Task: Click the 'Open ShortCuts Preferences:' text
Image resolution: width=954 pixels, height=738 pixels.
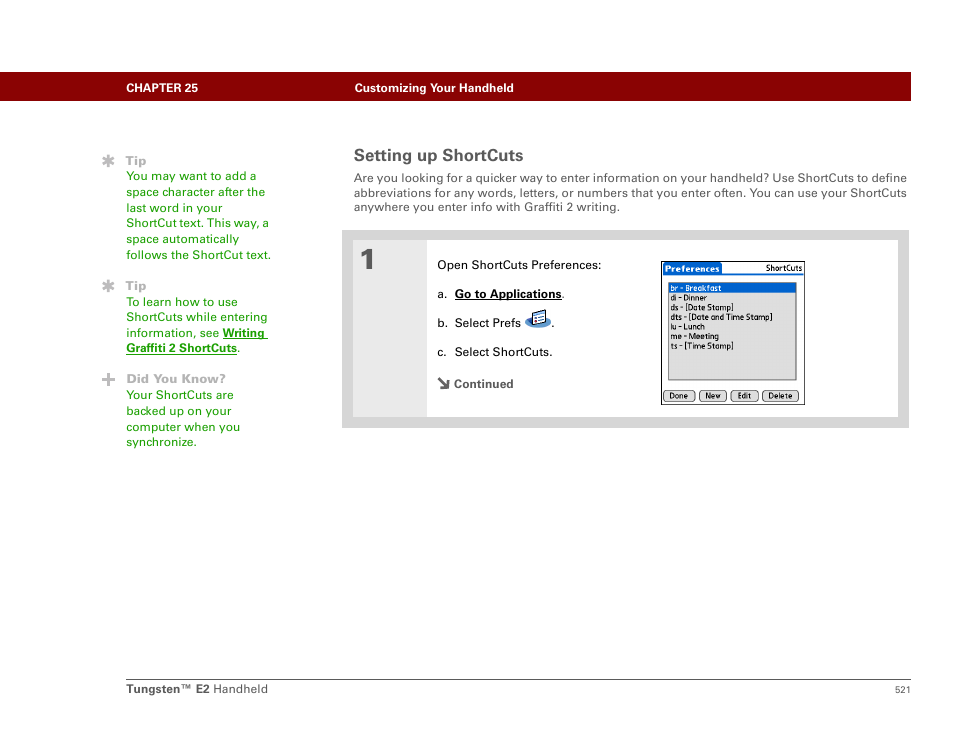Action: (x=519, y=265)
